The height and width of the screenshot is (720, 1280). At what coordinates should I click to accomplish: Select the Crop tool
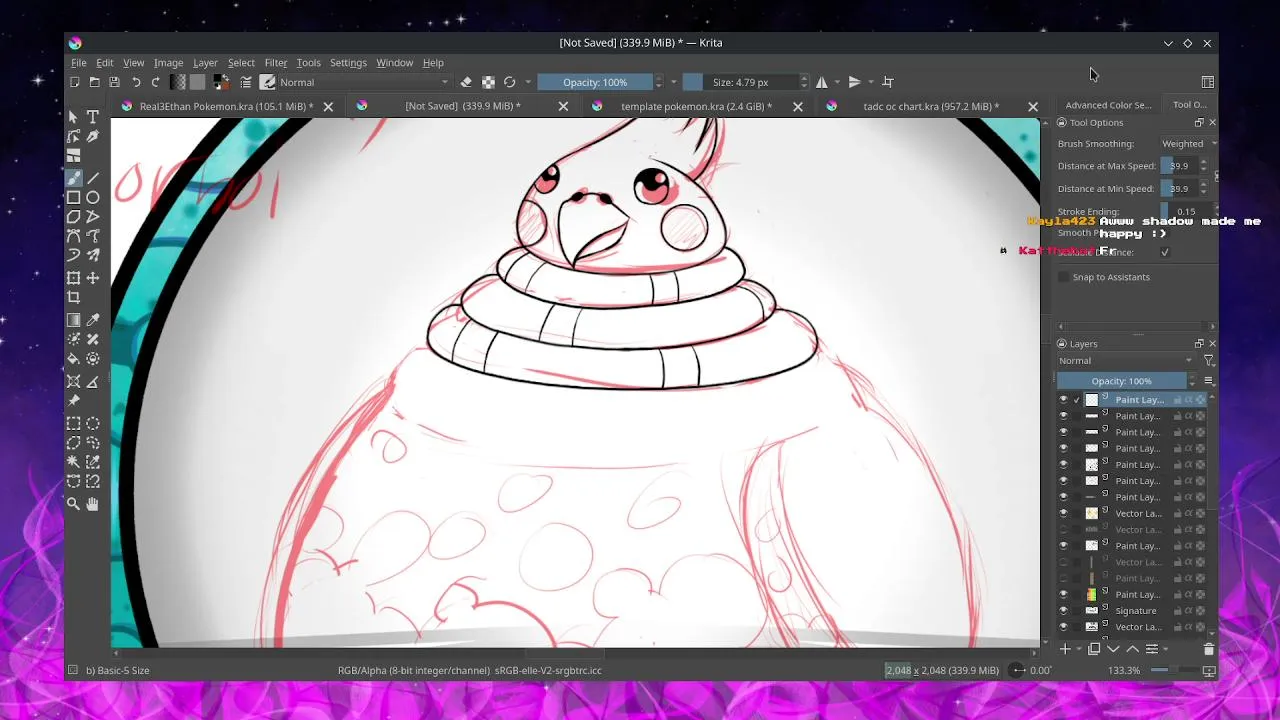pyautogui.click(x=74, y=297)
